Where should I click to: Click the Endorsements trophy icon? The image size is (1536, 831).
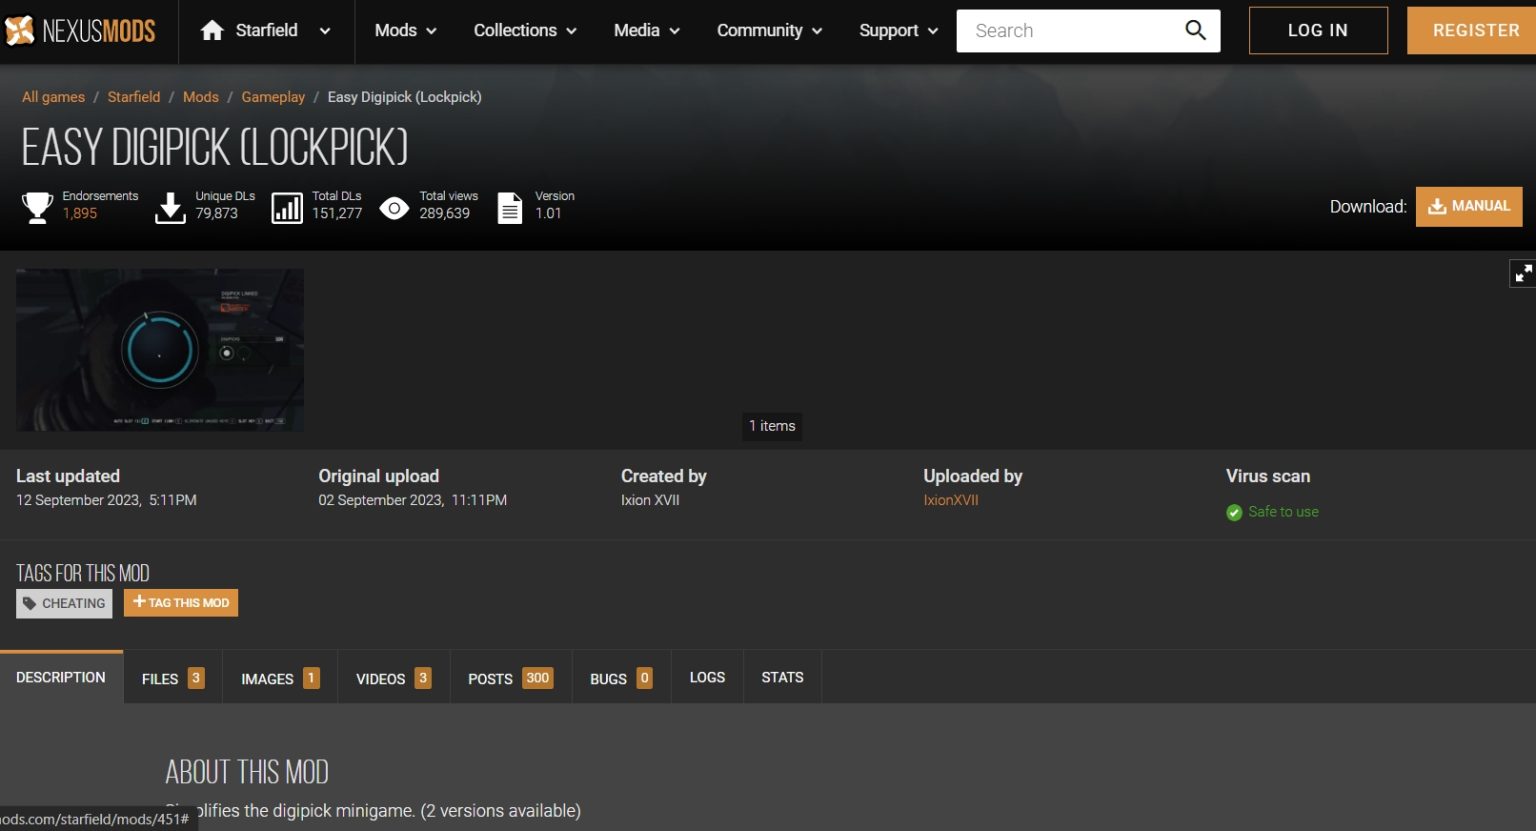click(37, 206)
